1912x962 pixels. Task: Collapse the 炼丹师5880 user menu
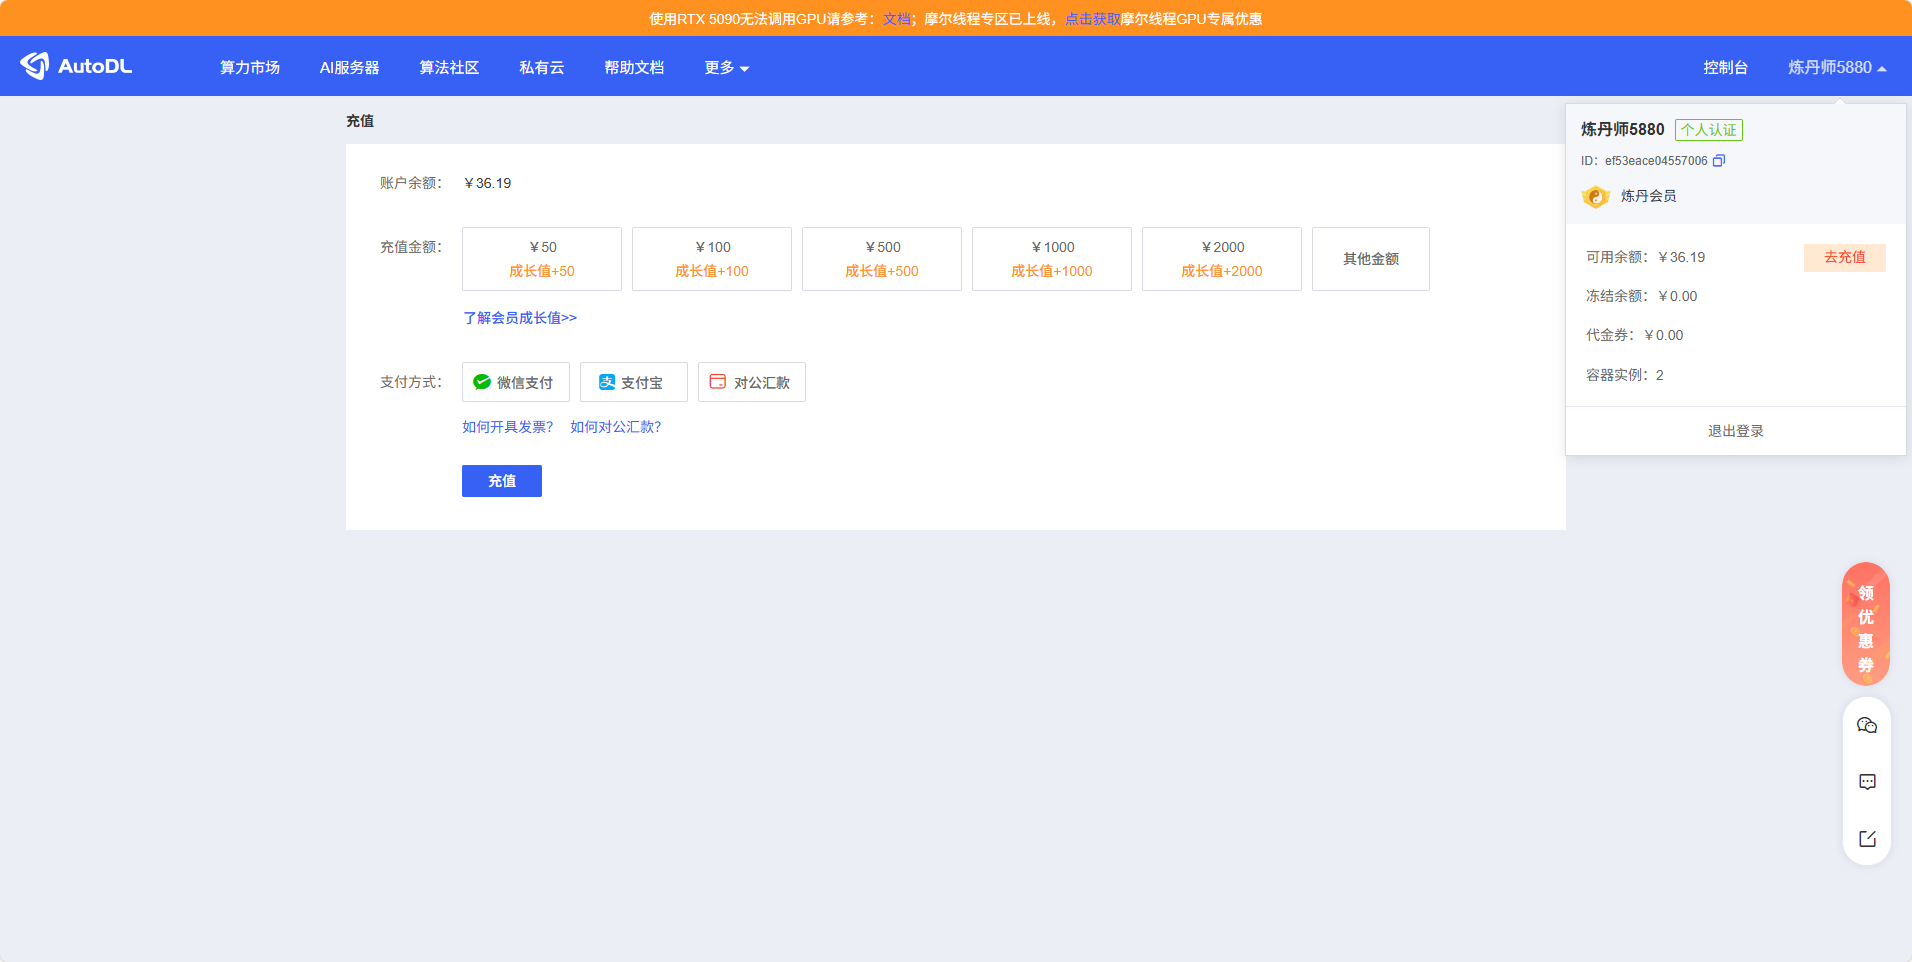click(1837, 67)
